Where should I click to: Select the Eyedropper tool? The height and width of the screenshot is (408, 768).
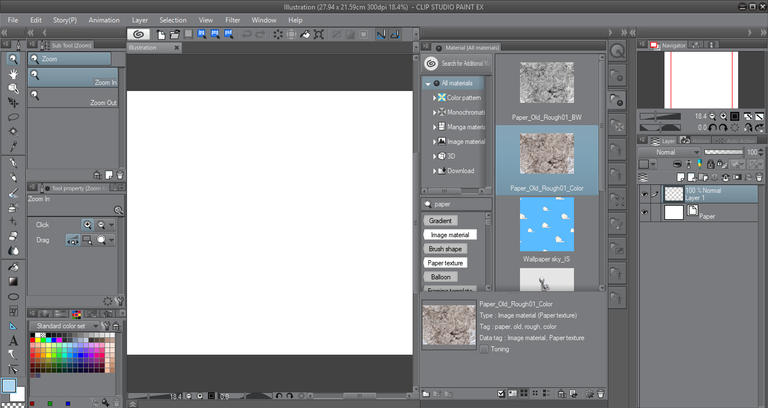(x=13, y=146)
